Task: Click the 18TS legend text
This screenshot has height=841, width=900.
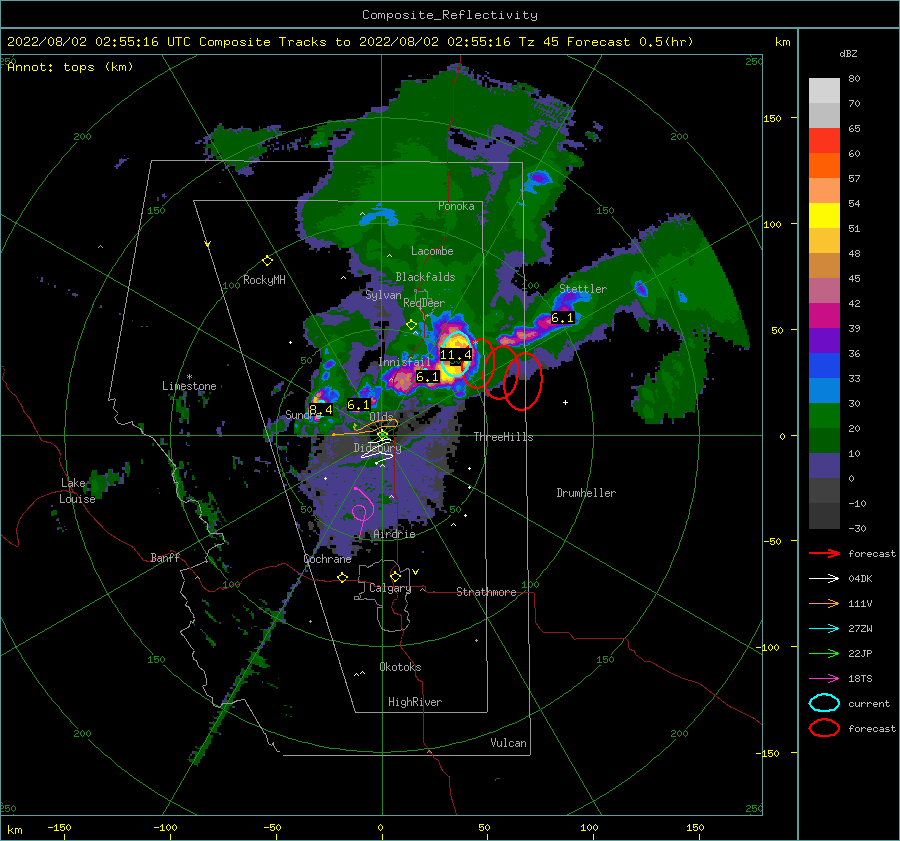Action: [x=860, y=679]
